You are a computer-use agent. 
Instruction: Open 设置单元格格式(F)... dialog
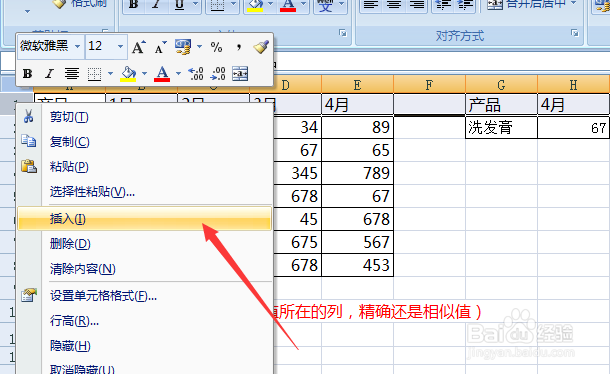(x=145, y=296)
